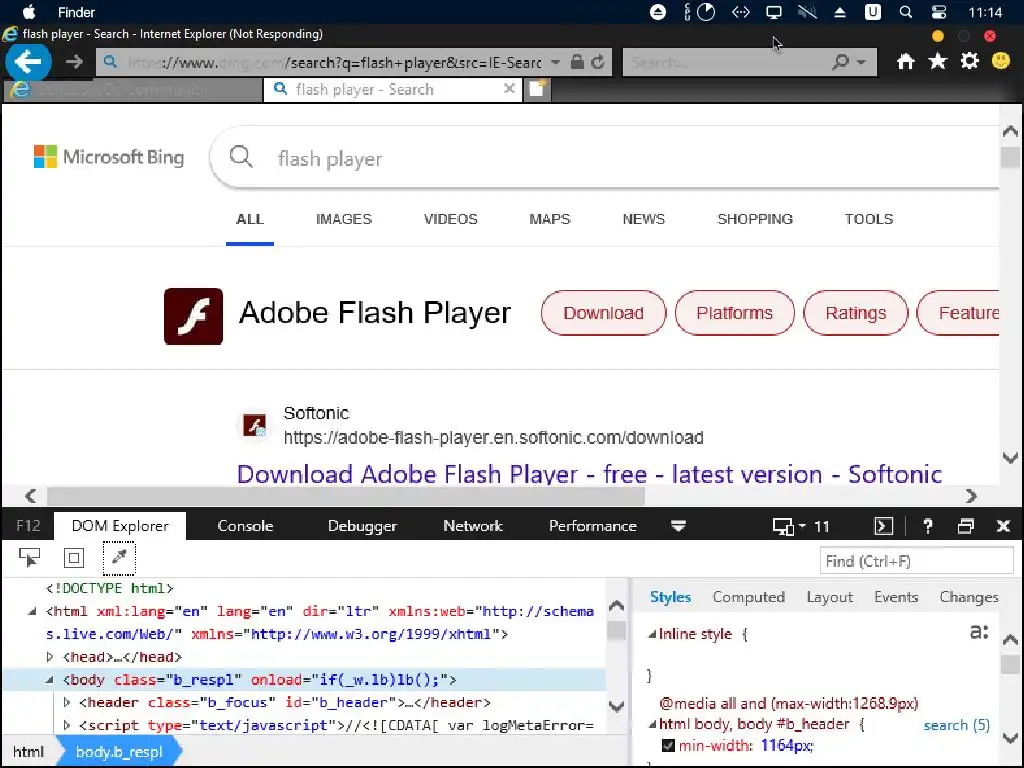Open the search provider dropdown arrow
Image resolution: width=1024 pixels, height=768 pixels.
(861, 62)
